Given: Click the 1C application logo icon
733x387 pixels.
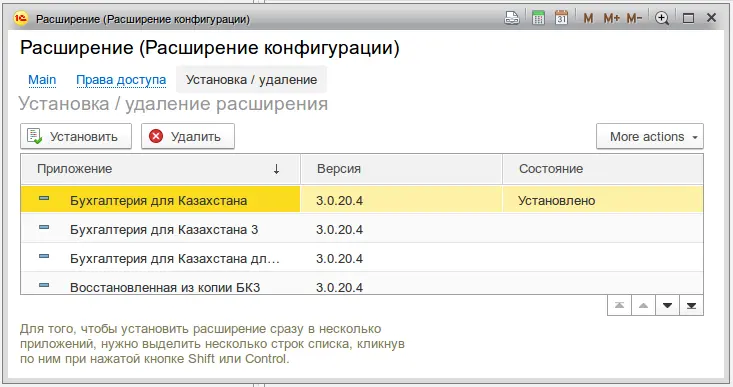Looking at the screenshot, I should click(x=21, y=18).
